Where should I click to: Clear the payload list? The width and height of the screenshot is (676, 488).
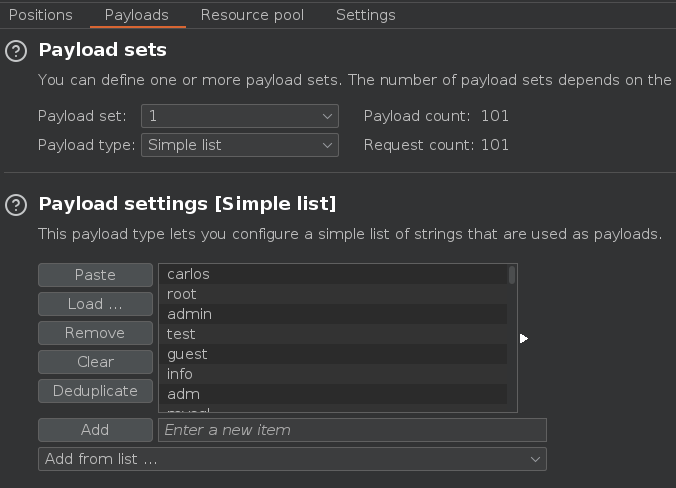coord(95,362)
